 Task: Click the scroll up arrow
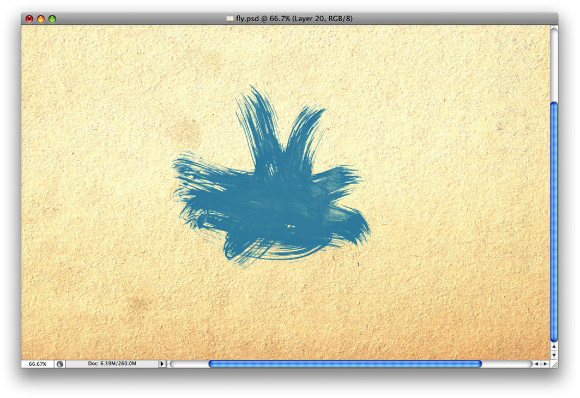pyautogui.click(x=554, y=347)
